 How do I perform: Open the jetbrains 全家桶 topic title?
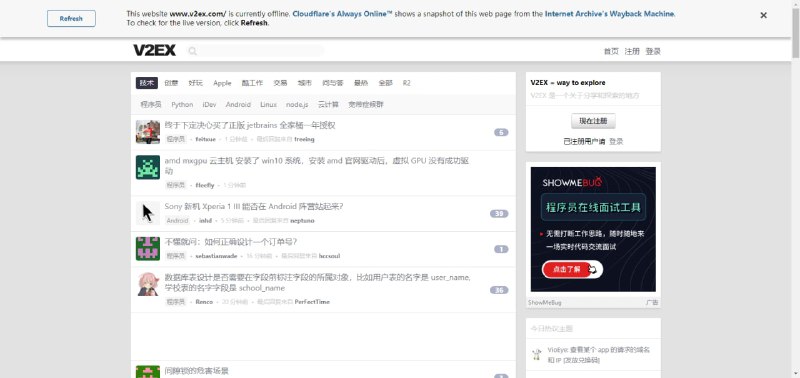click(x=250, y=125)
